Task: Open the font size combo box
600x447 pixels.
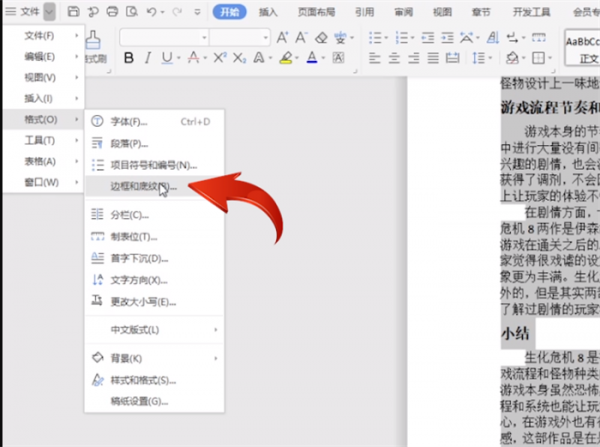Action: [240, 38]
